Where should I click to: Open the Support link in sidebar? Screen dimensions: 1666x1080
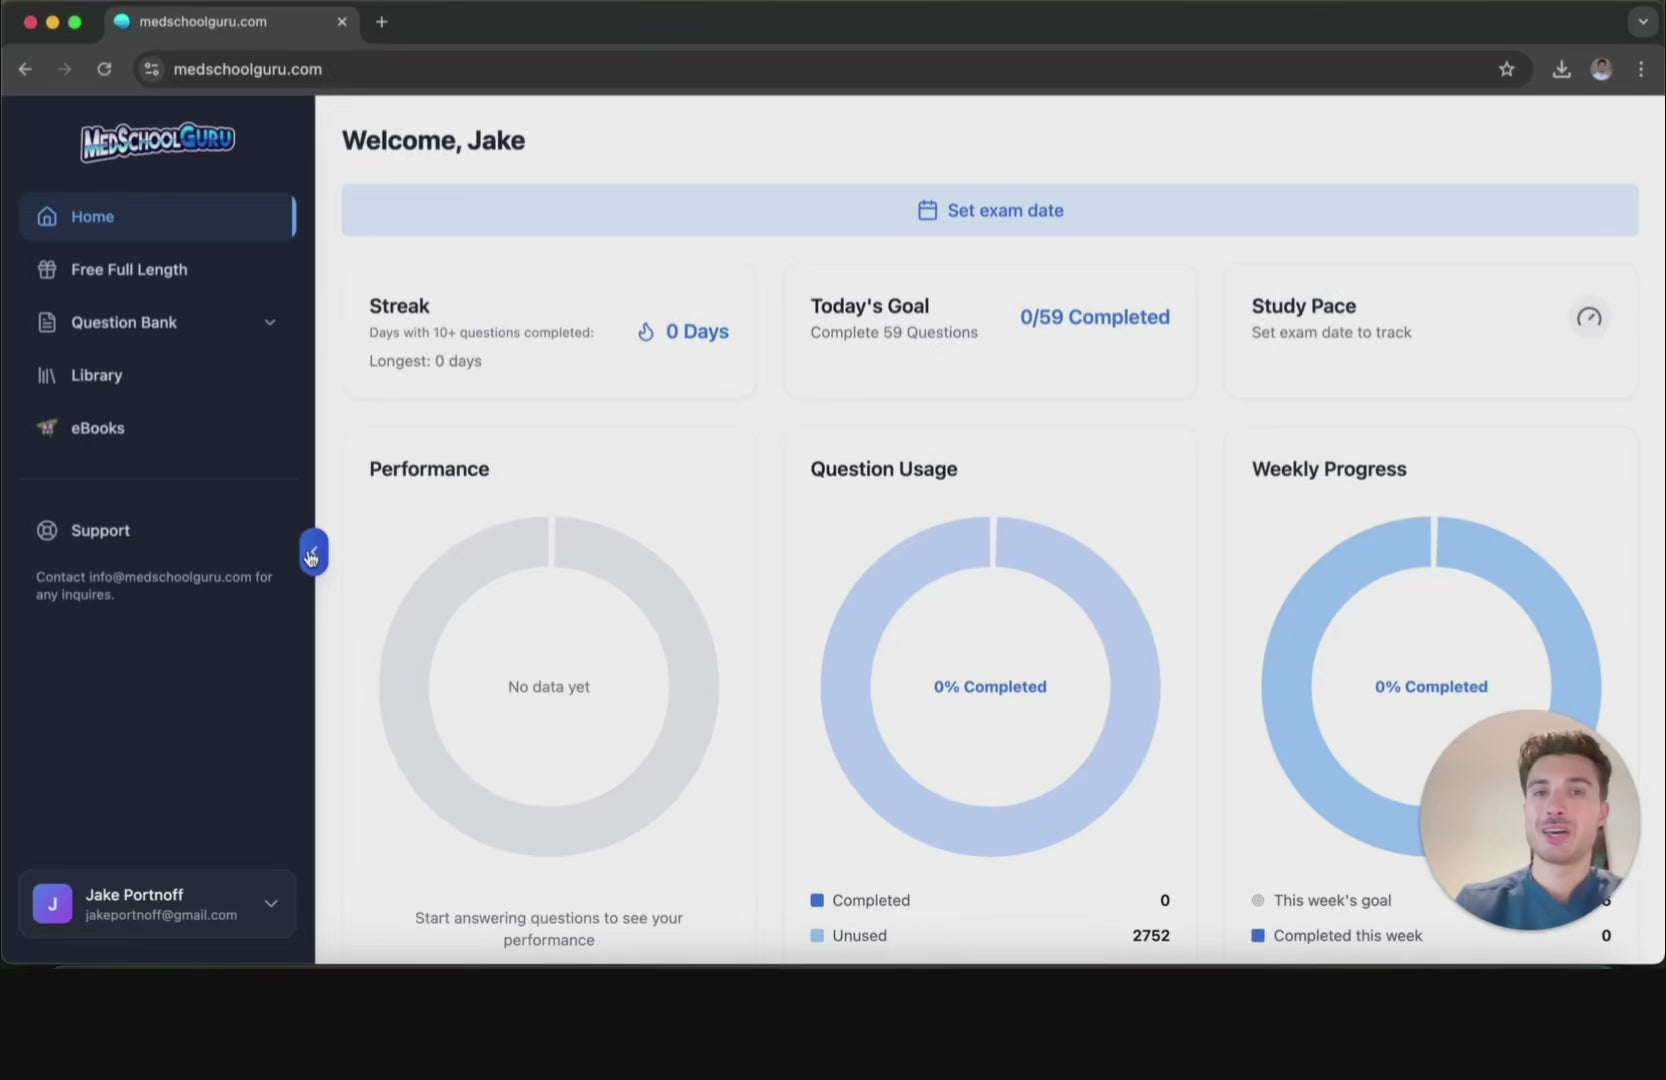[100, 531]
